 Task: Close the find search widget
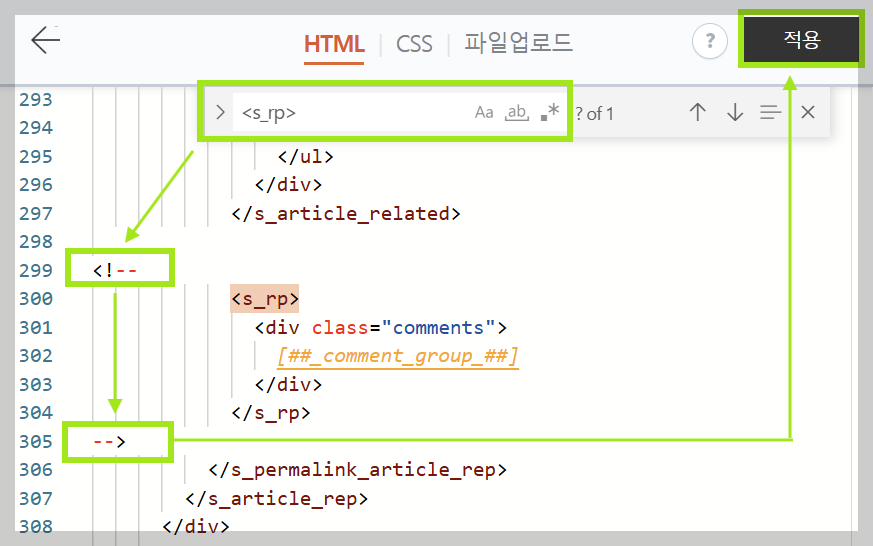(808, 112)
